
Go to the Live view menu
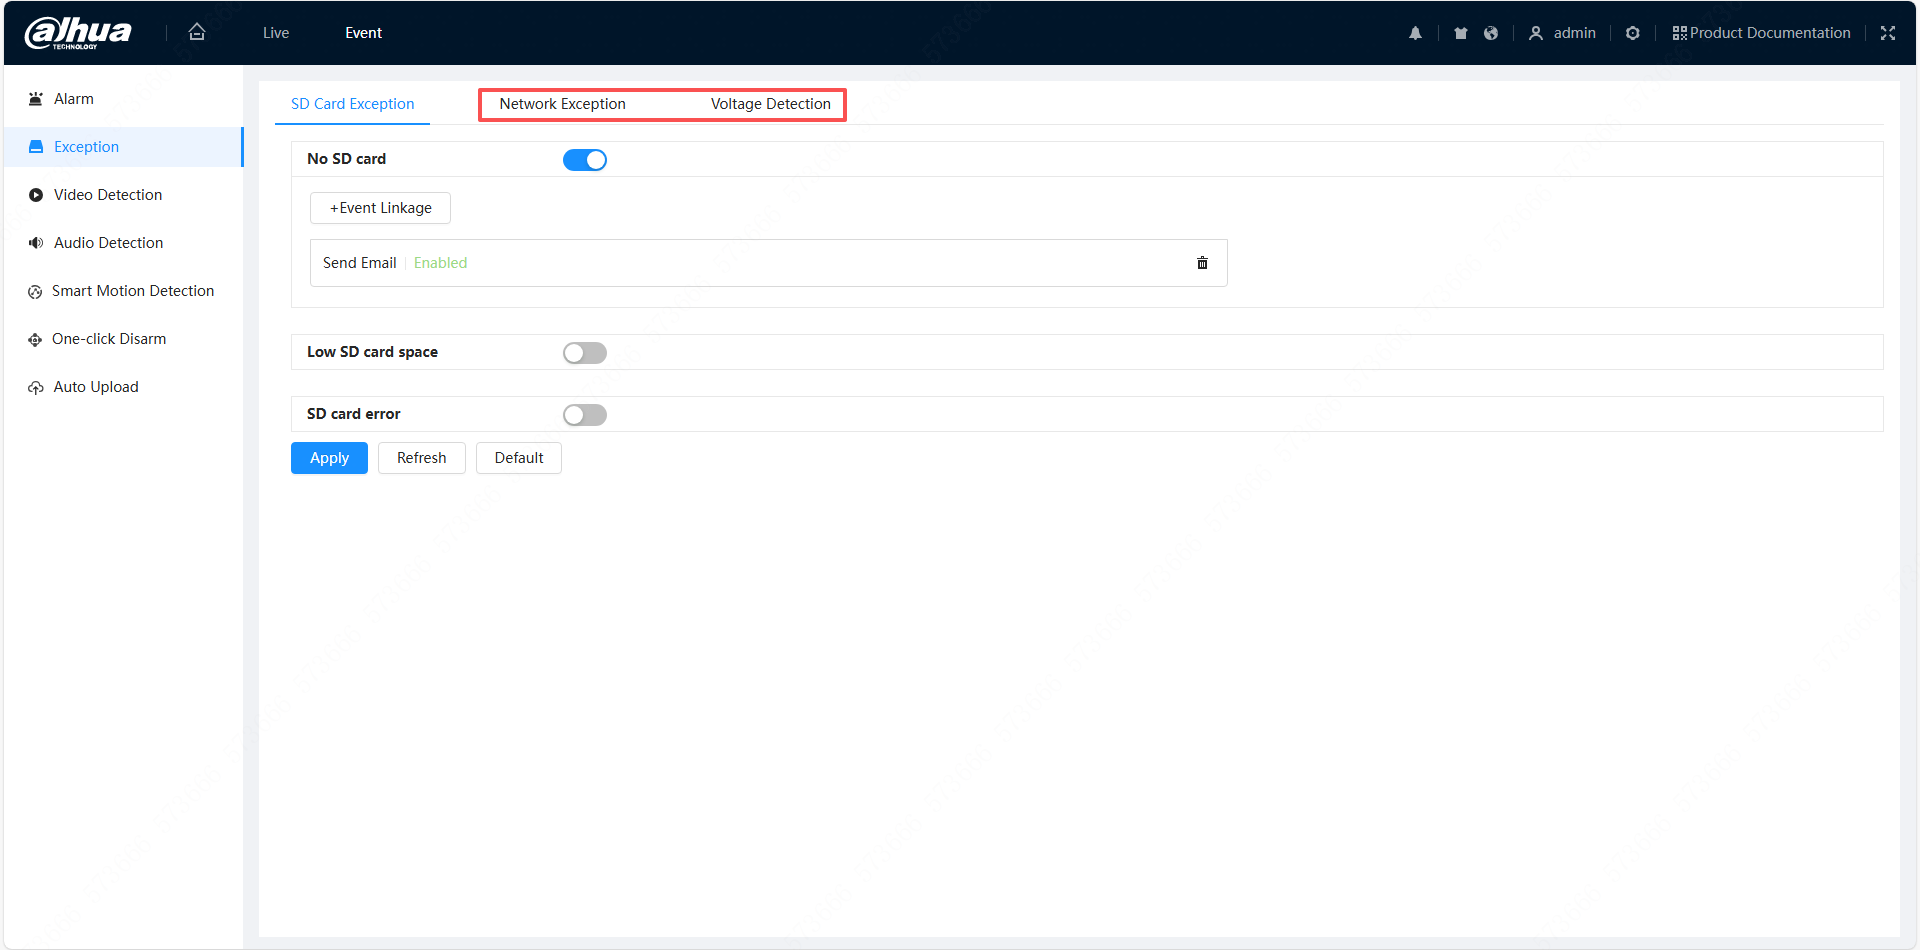(276, 33)
